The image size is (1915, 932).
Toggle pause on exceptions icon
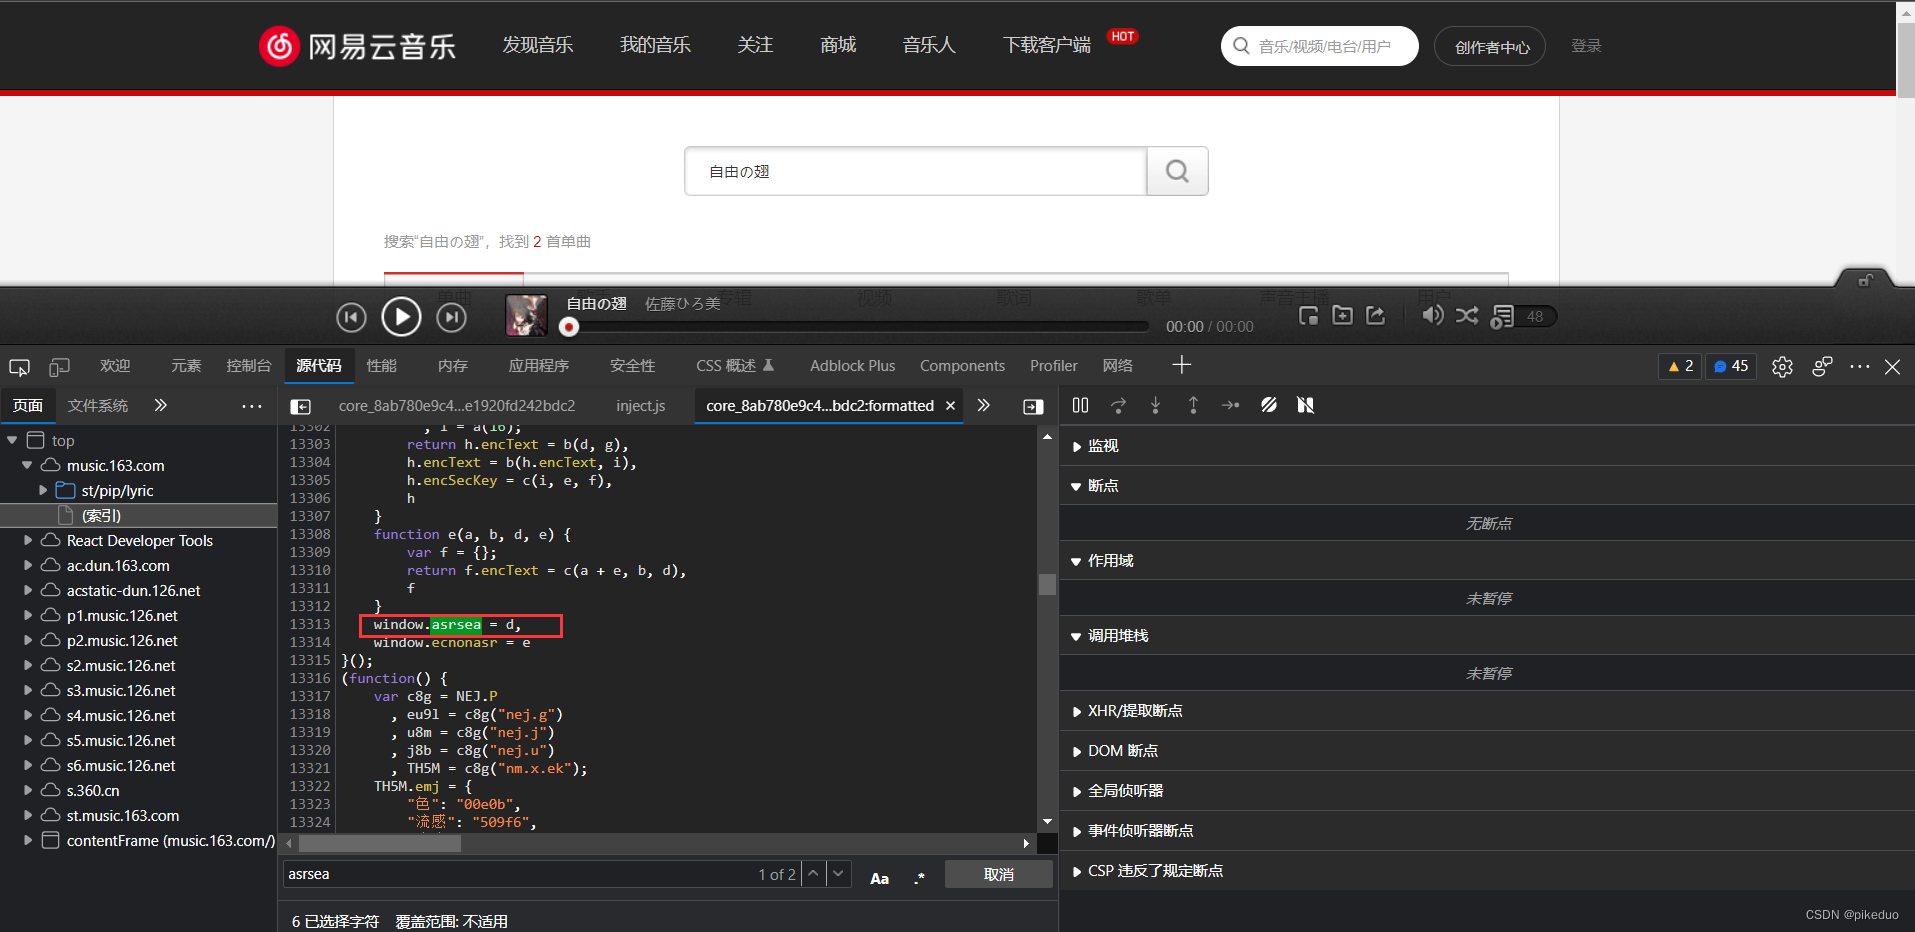1305,405
